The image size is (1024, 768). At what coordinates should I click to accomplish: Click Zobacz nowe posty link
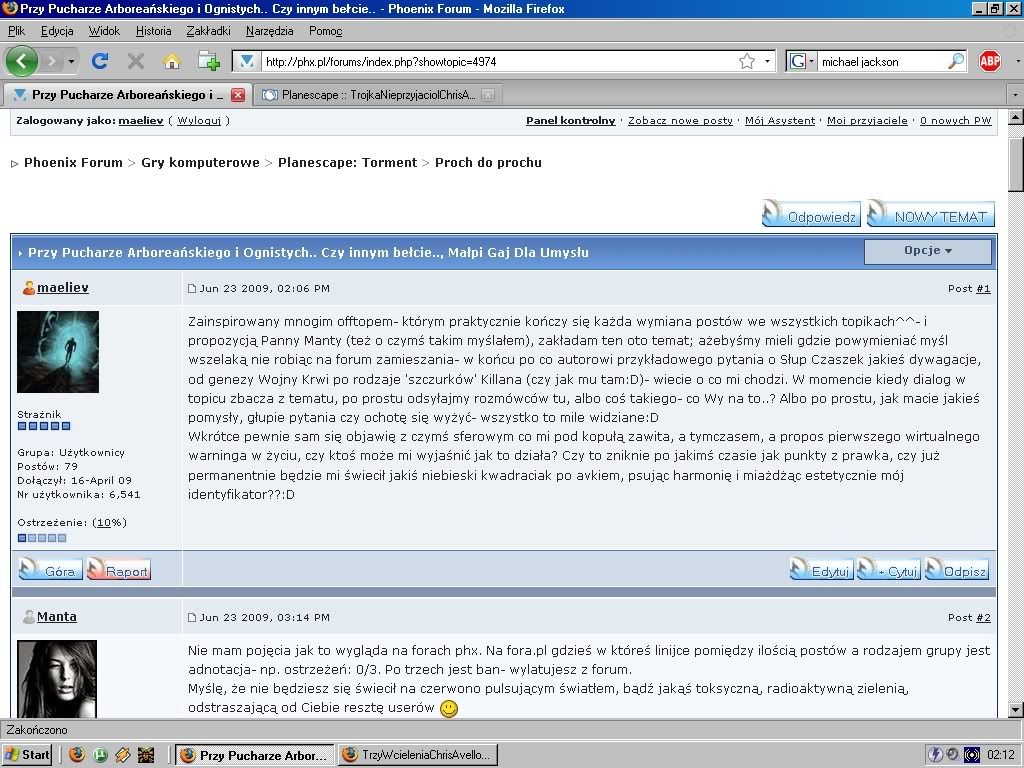click(680, 120)
